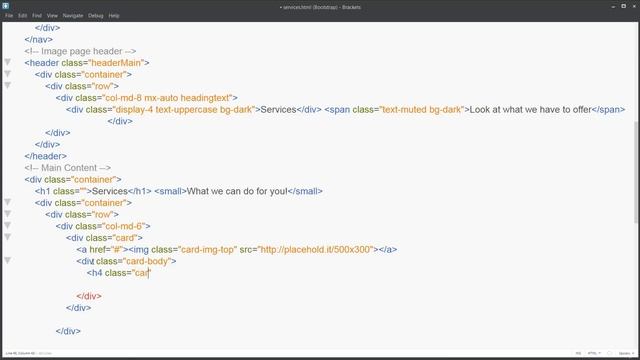Click the window title "services.html (Bootstrap) - Brackets"
Image resolution: width=640 pixels, height=360 pixels.
320,7
